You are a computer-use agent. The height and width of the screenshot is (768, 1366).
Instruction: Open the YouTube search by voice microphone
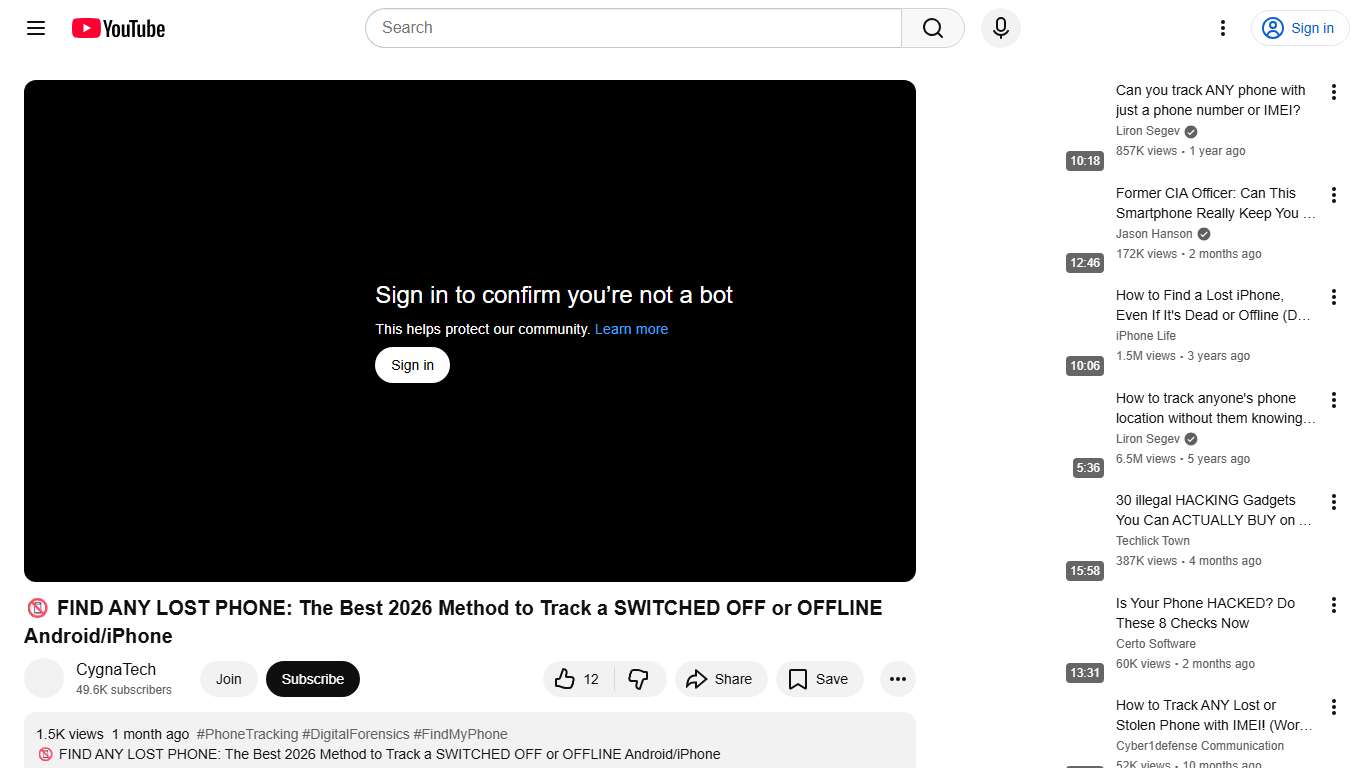(1000, 28)
